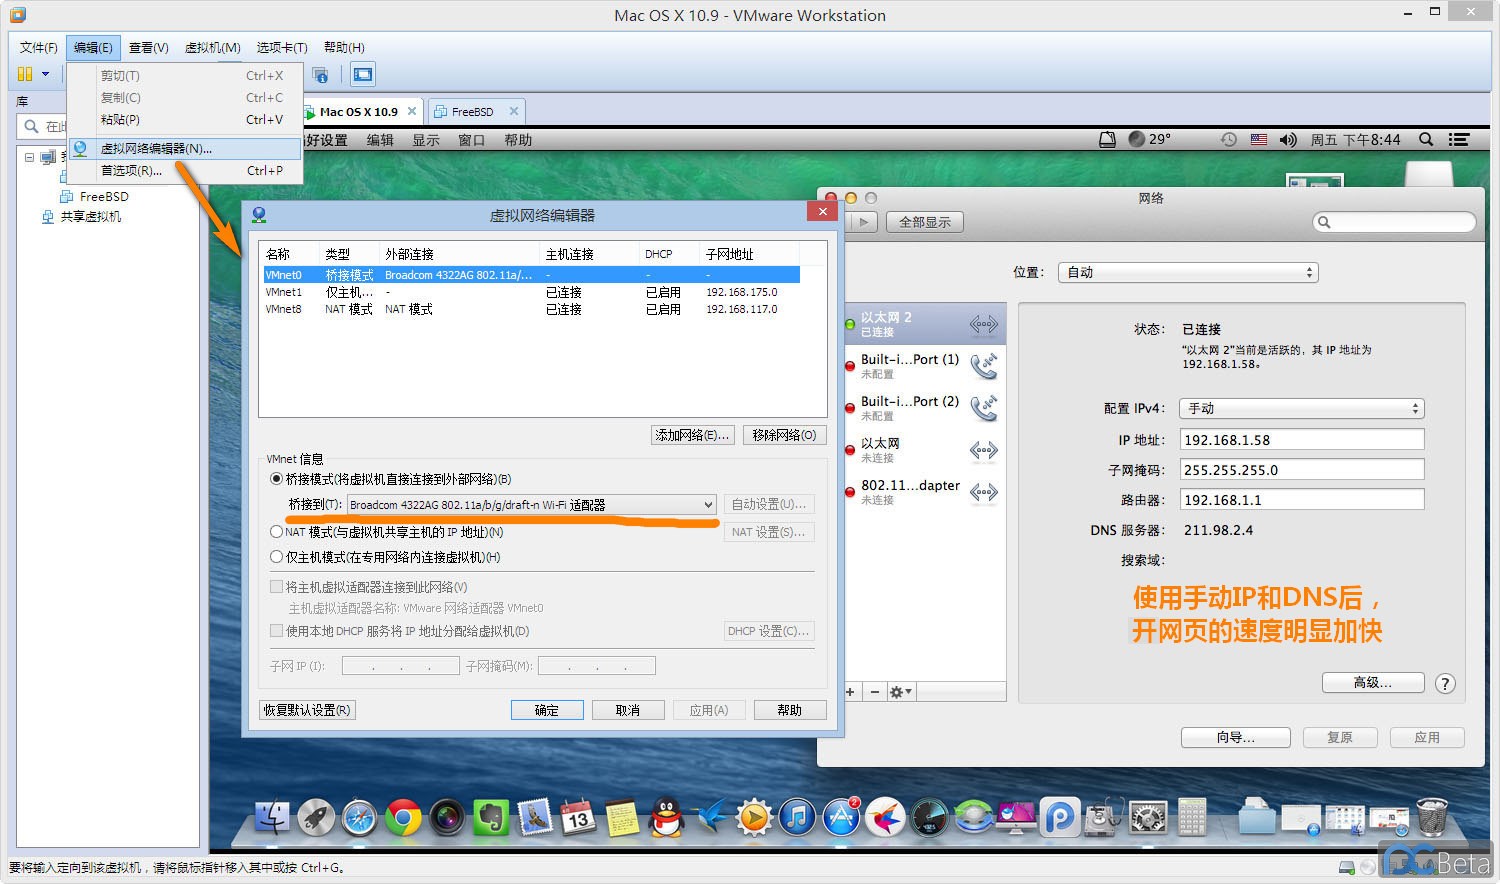Open Notification Center list icon in Mac menu bar
Viewport: 1500px width, 884px height.
pyautogui.click(x=1459, y=140)
